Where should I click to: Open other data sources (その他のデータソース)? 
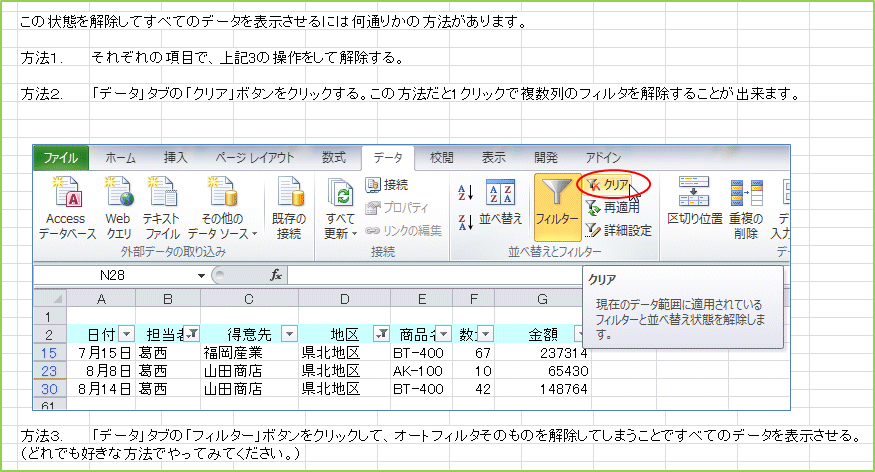click(222, 208)
